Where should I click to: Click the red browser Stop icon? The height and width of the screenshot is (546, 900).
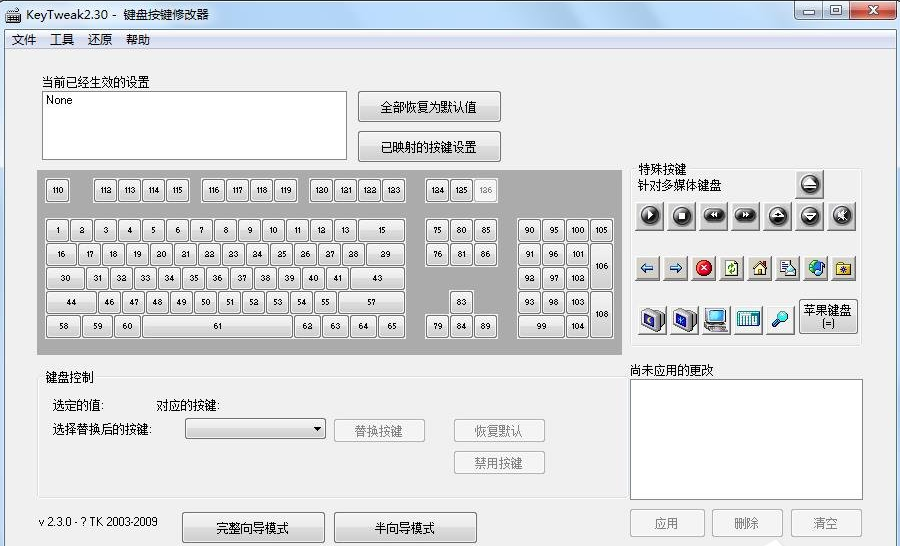[x=704, y=268]
